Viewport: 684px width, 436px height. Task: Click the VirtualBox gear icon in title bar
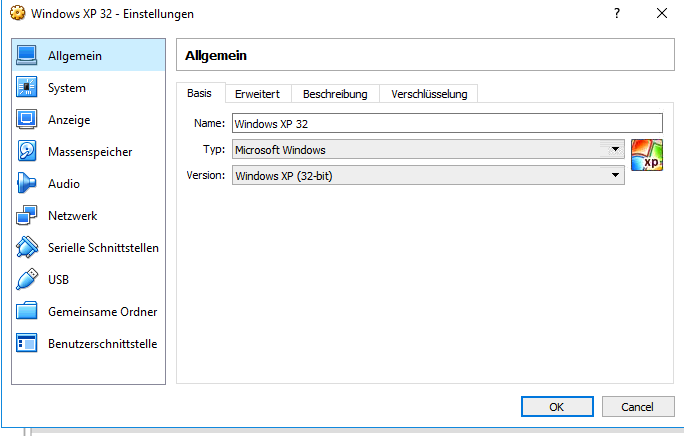(17, 13)
